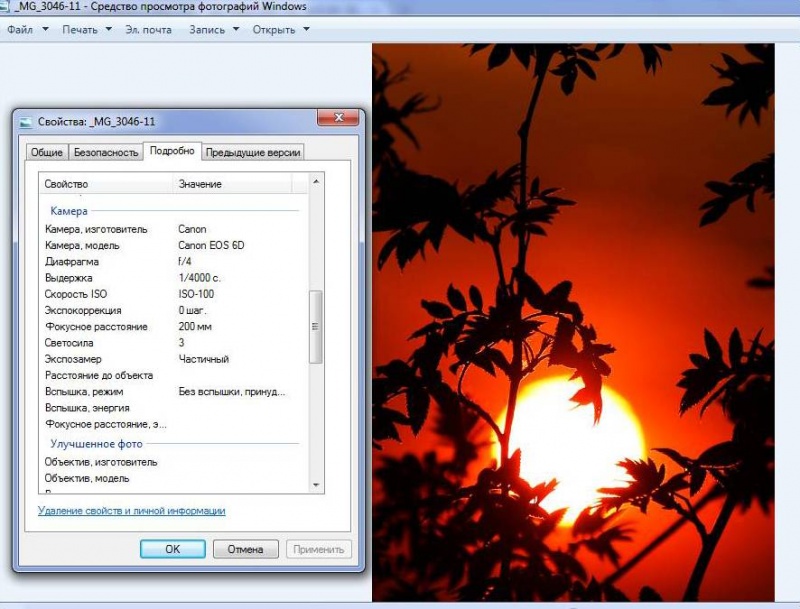Open the Запись dropdown
This screenshot has height=609, width=800.
click(214, 29)
